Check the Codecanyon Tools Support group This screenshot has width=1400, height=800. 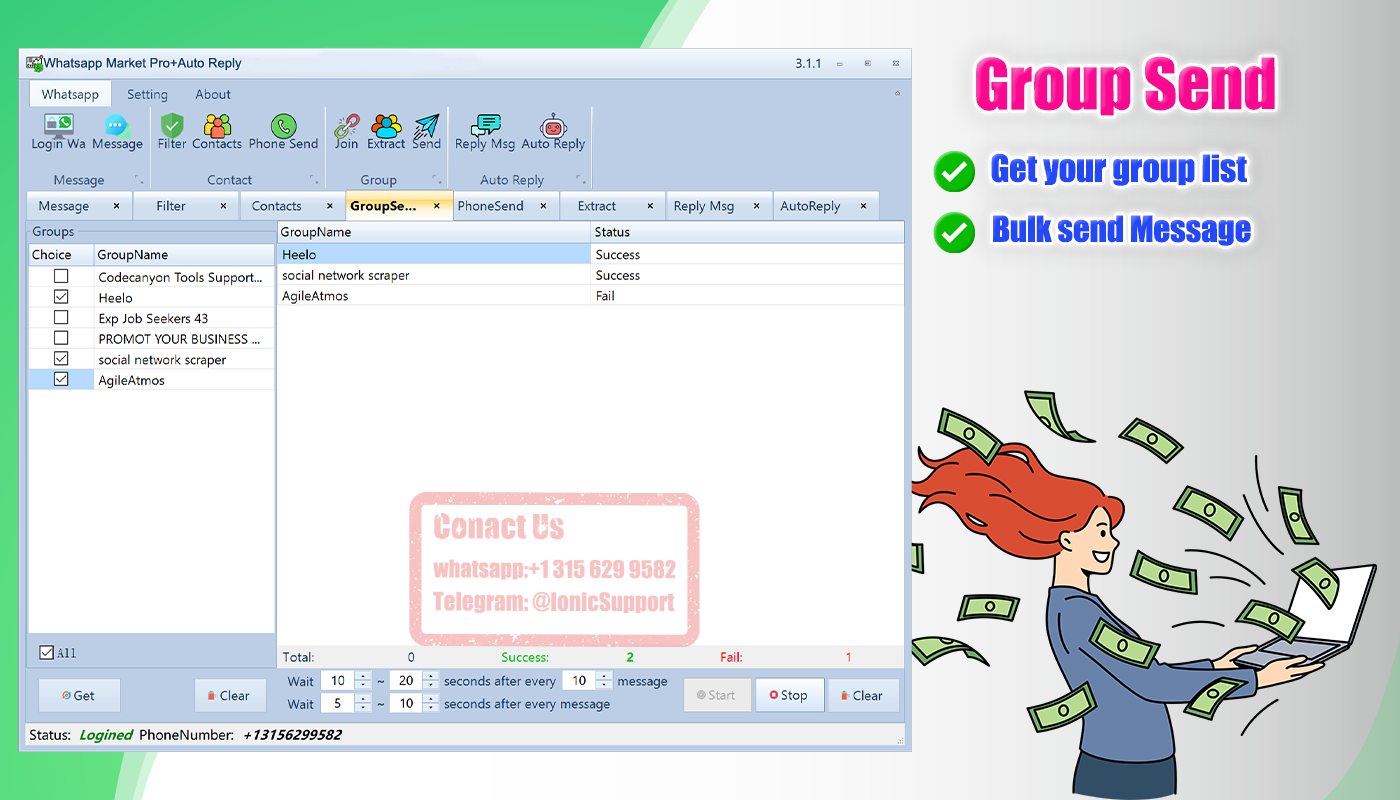click(x=61, y=276)
